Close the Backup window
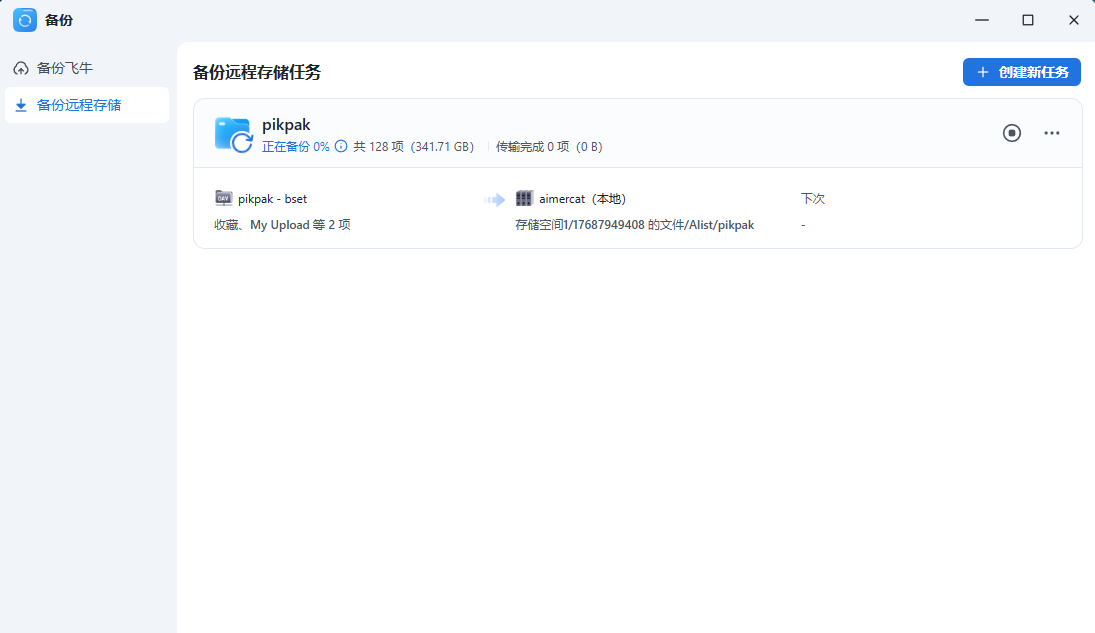Viewport: 1095px width, 633px height. [1074, 20]
